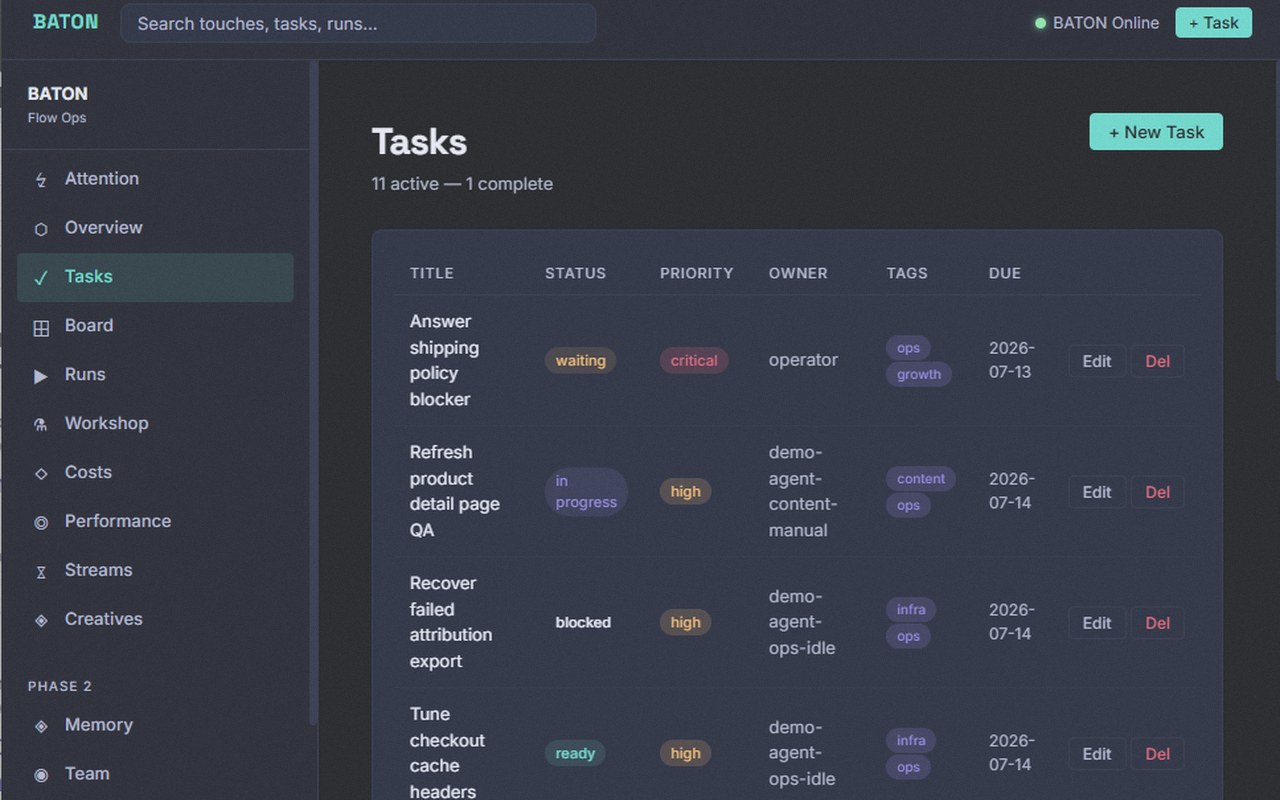Click the Attention lightning icon in sidebar
Viewport: 1280px width, 800px height.
click(41, 180)
